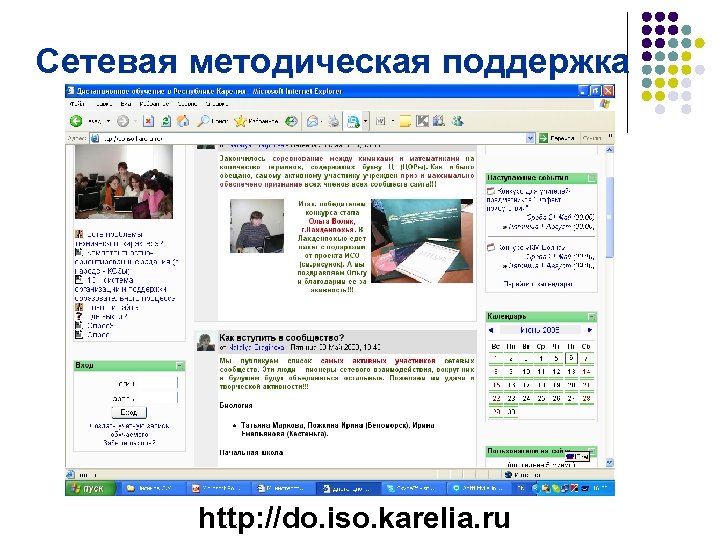Click create account link under login button

[129, 430]
